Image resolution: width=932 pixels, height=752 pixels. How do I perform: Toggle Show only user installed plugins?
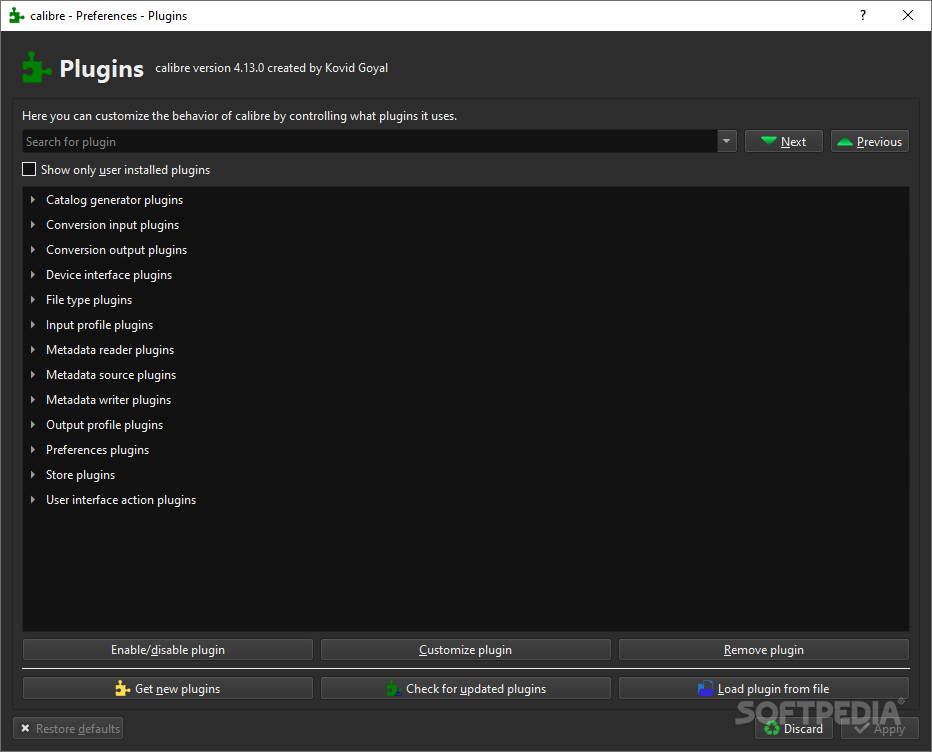click(x=29, y=169)
